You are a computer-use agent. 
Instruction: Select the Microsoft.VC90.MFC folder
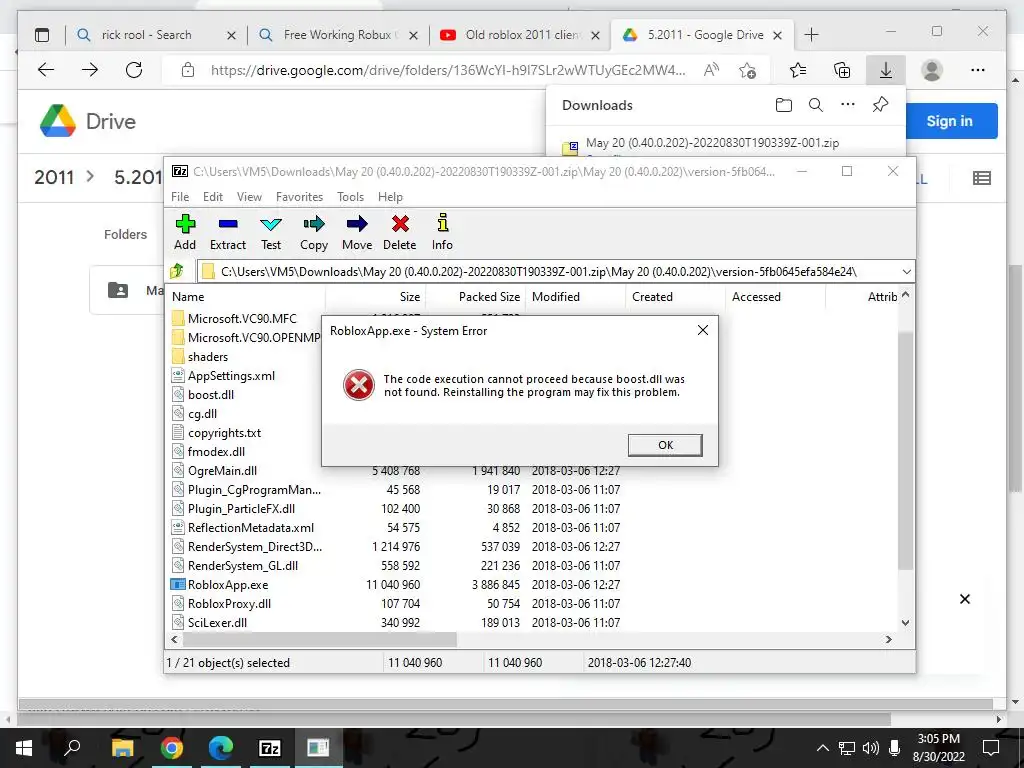pyautogui.click(x=242, y=319)
